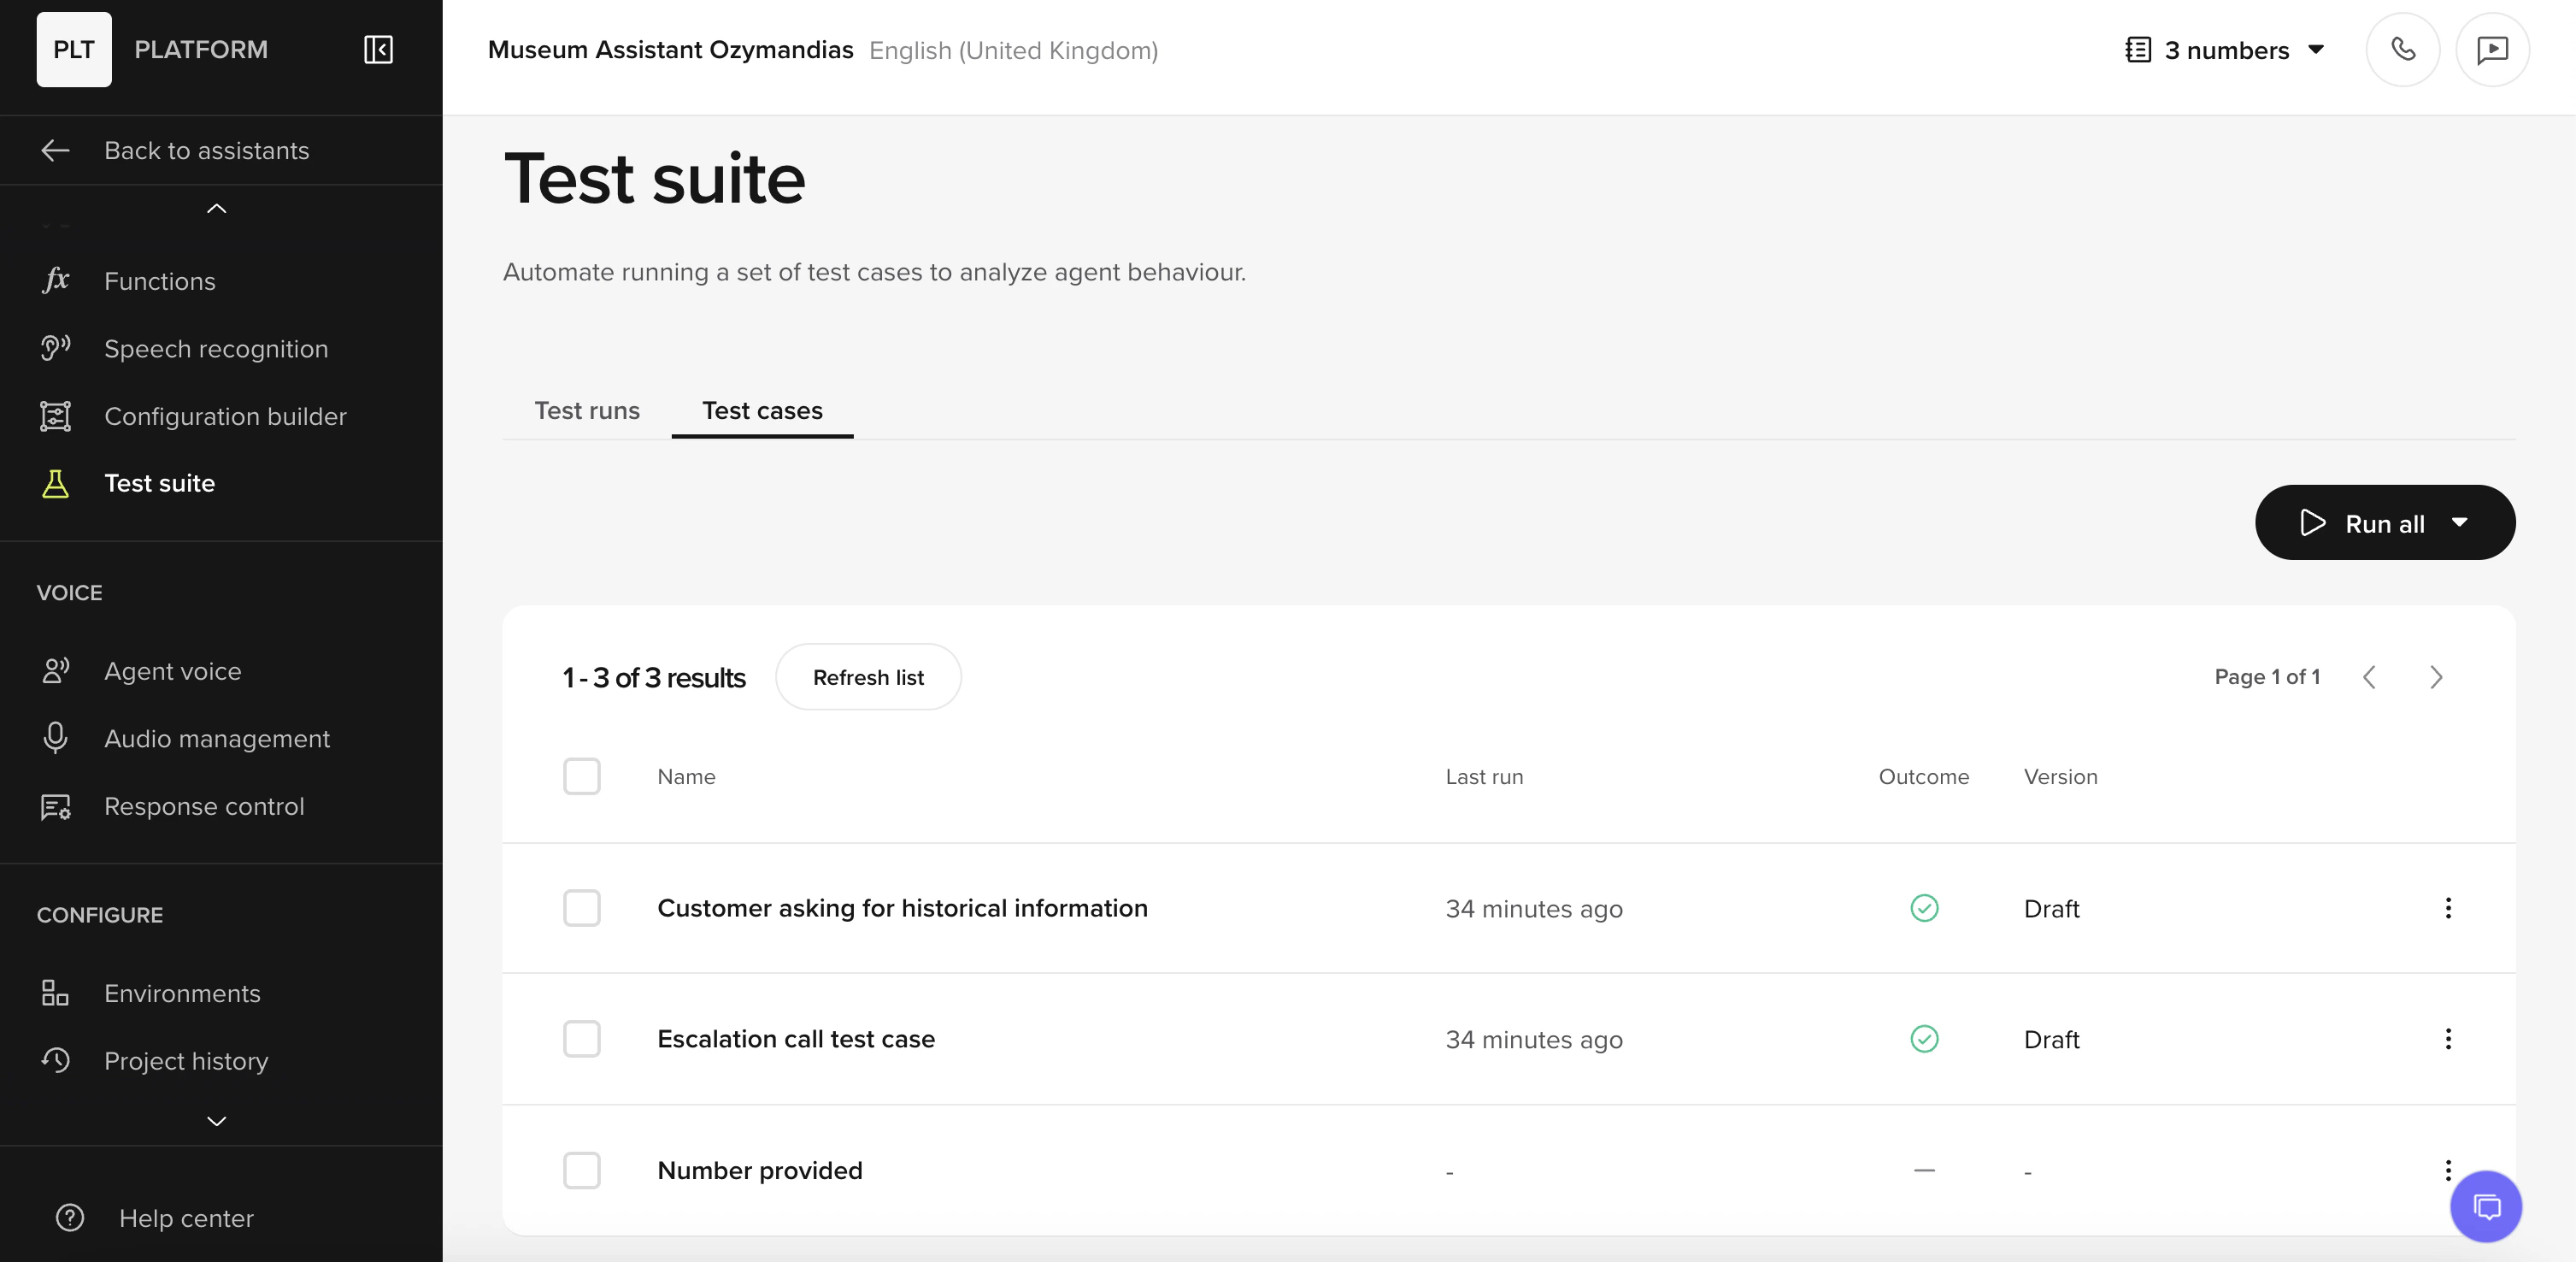Screen dimensions: 2576x1262
Task: Click the Refresh list button
Action: coord(868,677)
